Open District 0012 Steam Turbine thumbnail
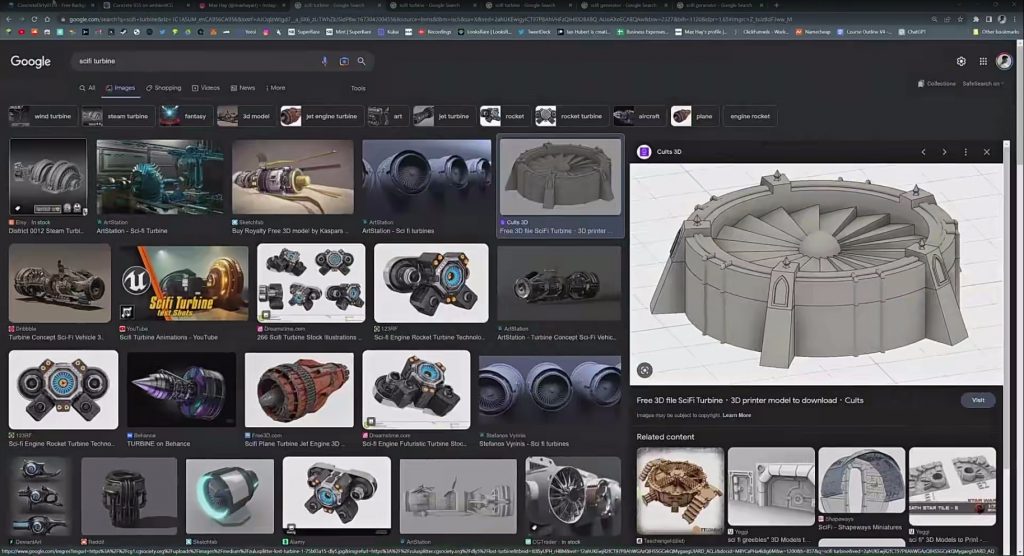1024x556 pixels. coord(48,176)
